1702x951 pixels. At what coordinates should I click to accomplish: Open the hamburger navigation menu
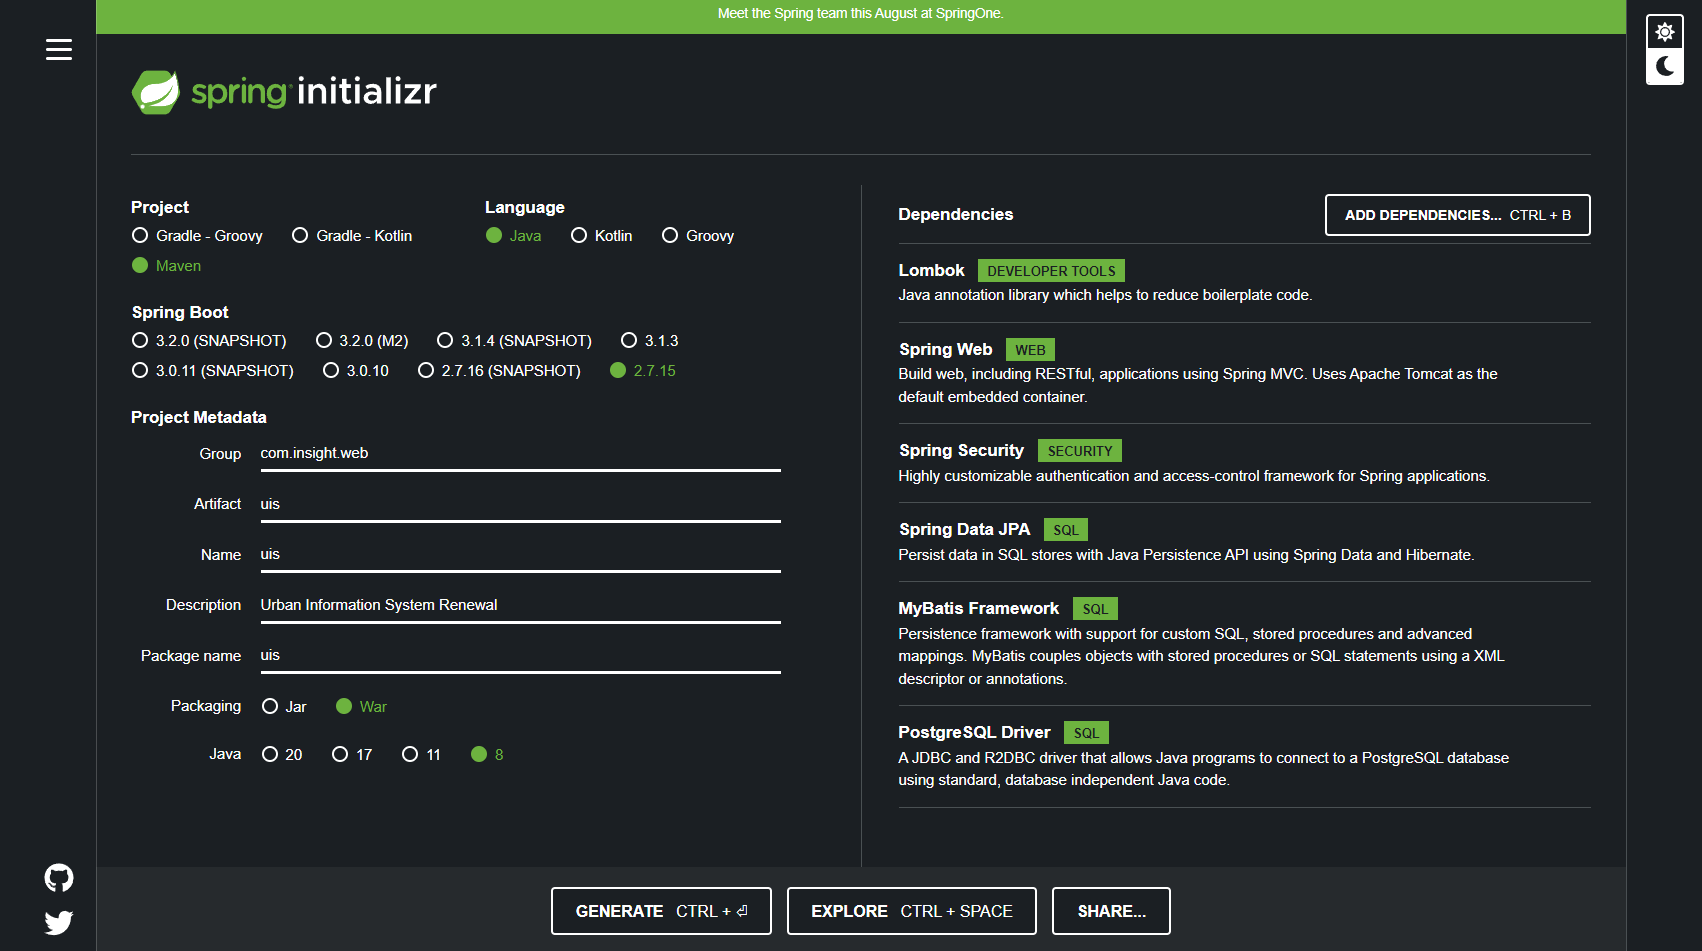coord(59,50)
